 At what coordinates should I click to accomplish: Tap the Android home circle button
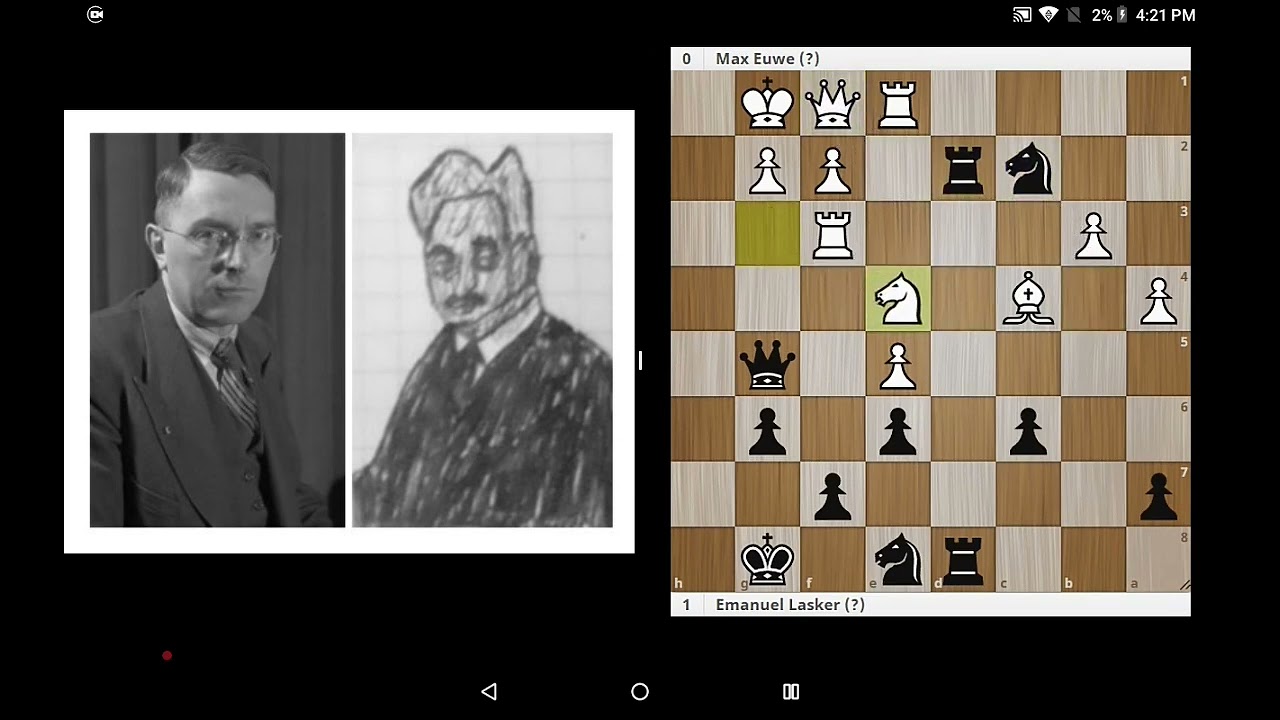pyautogui.click(x=640, y=691)
